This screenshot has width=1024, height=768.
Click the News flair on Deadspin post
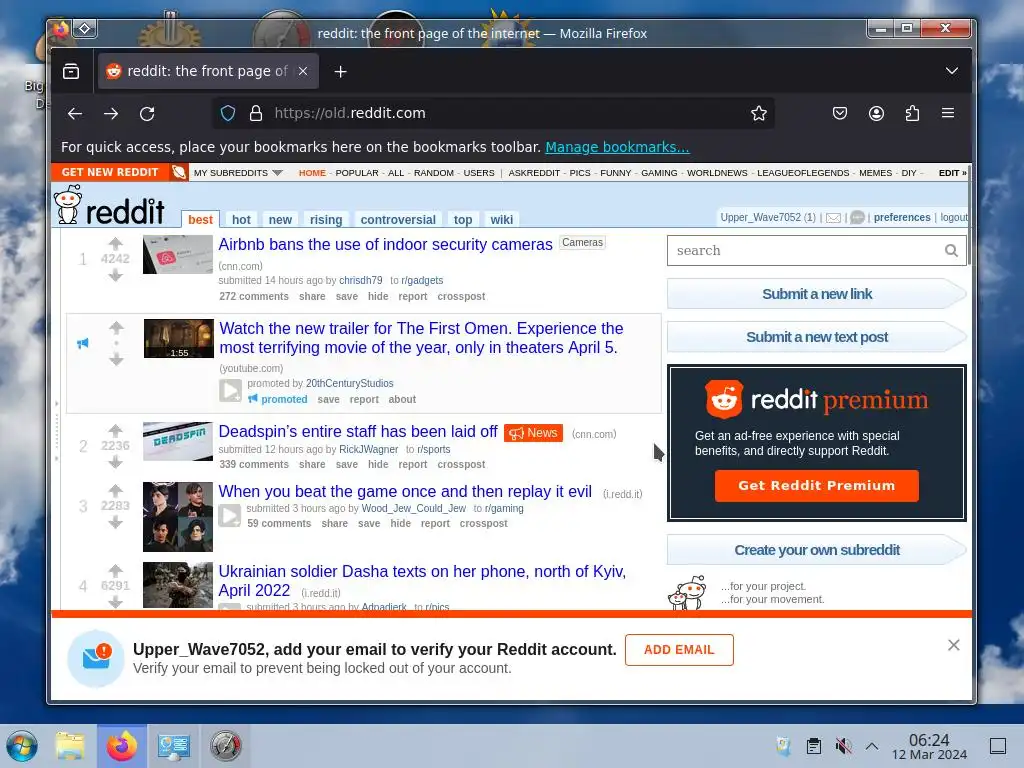[x=533, y=433]
